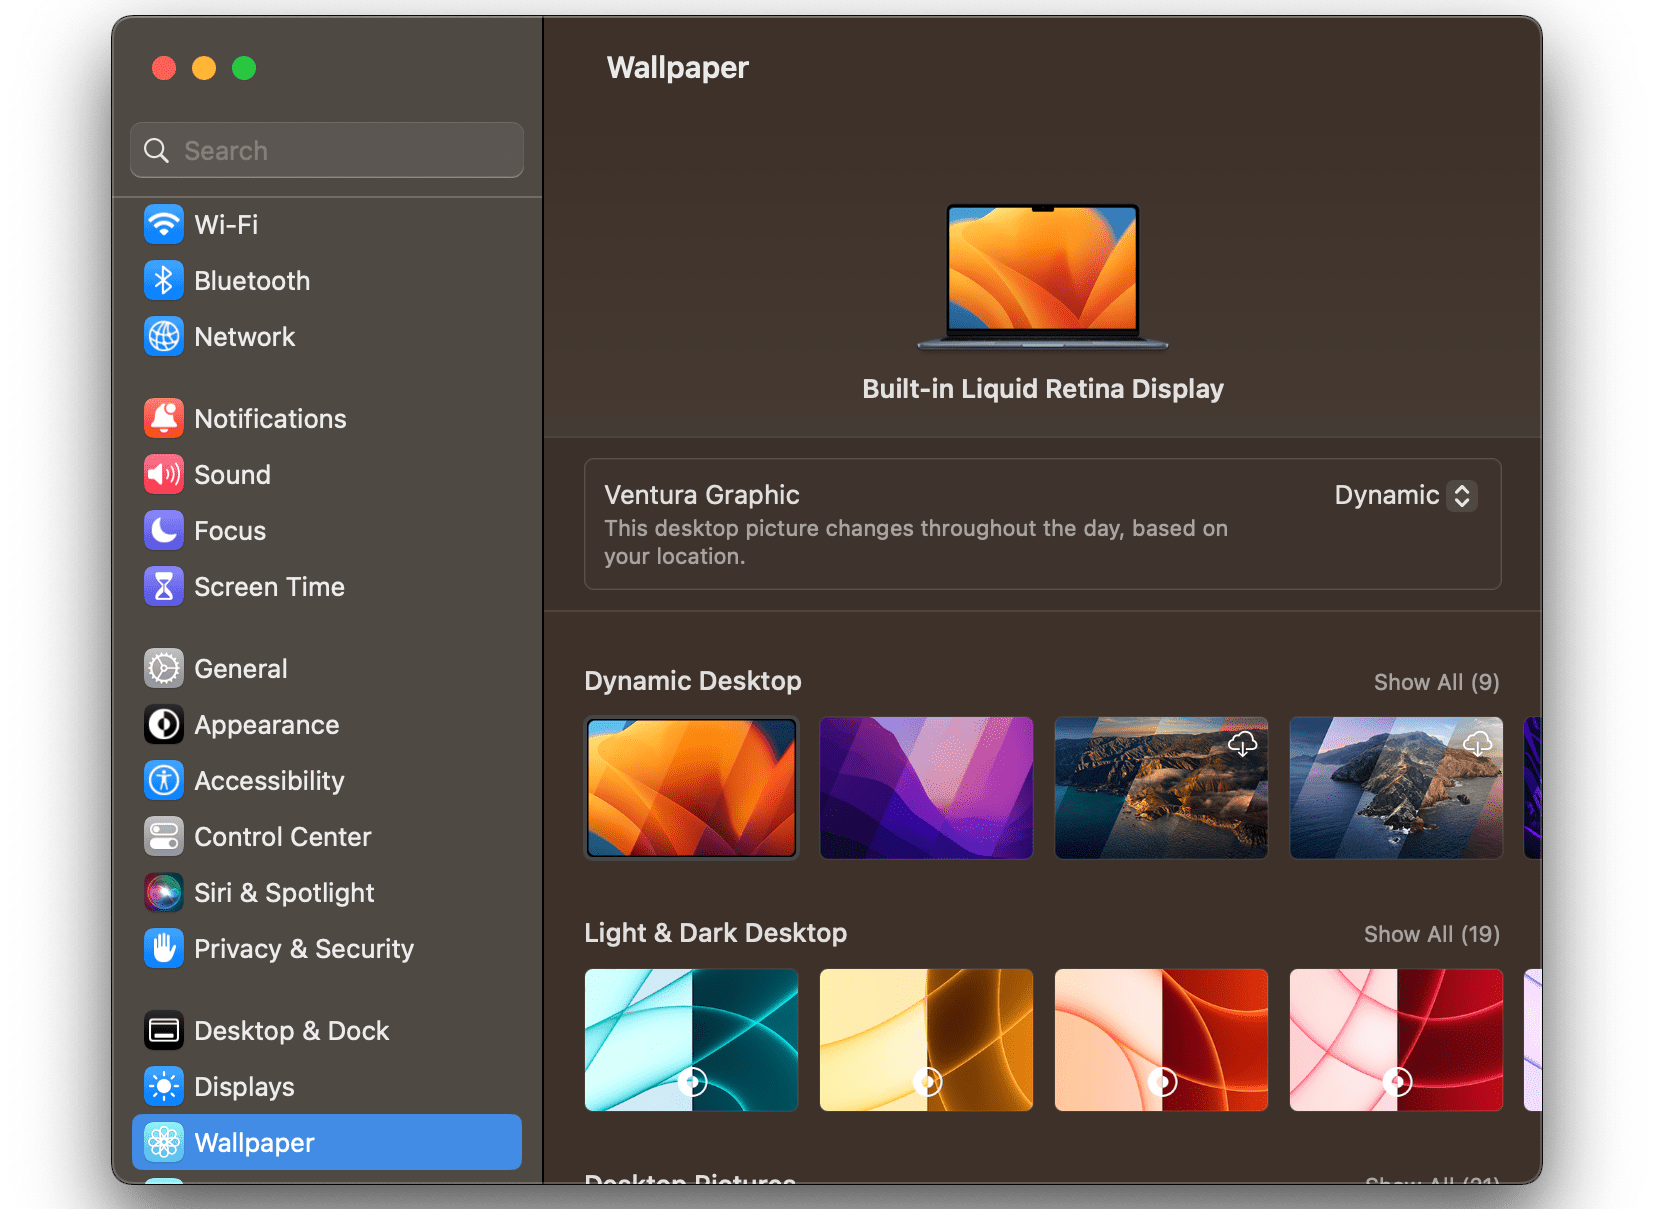This screenshot has width=1654, height=1209.
Task: Select the Bluetooth settings icon
Action: point(163,280)
